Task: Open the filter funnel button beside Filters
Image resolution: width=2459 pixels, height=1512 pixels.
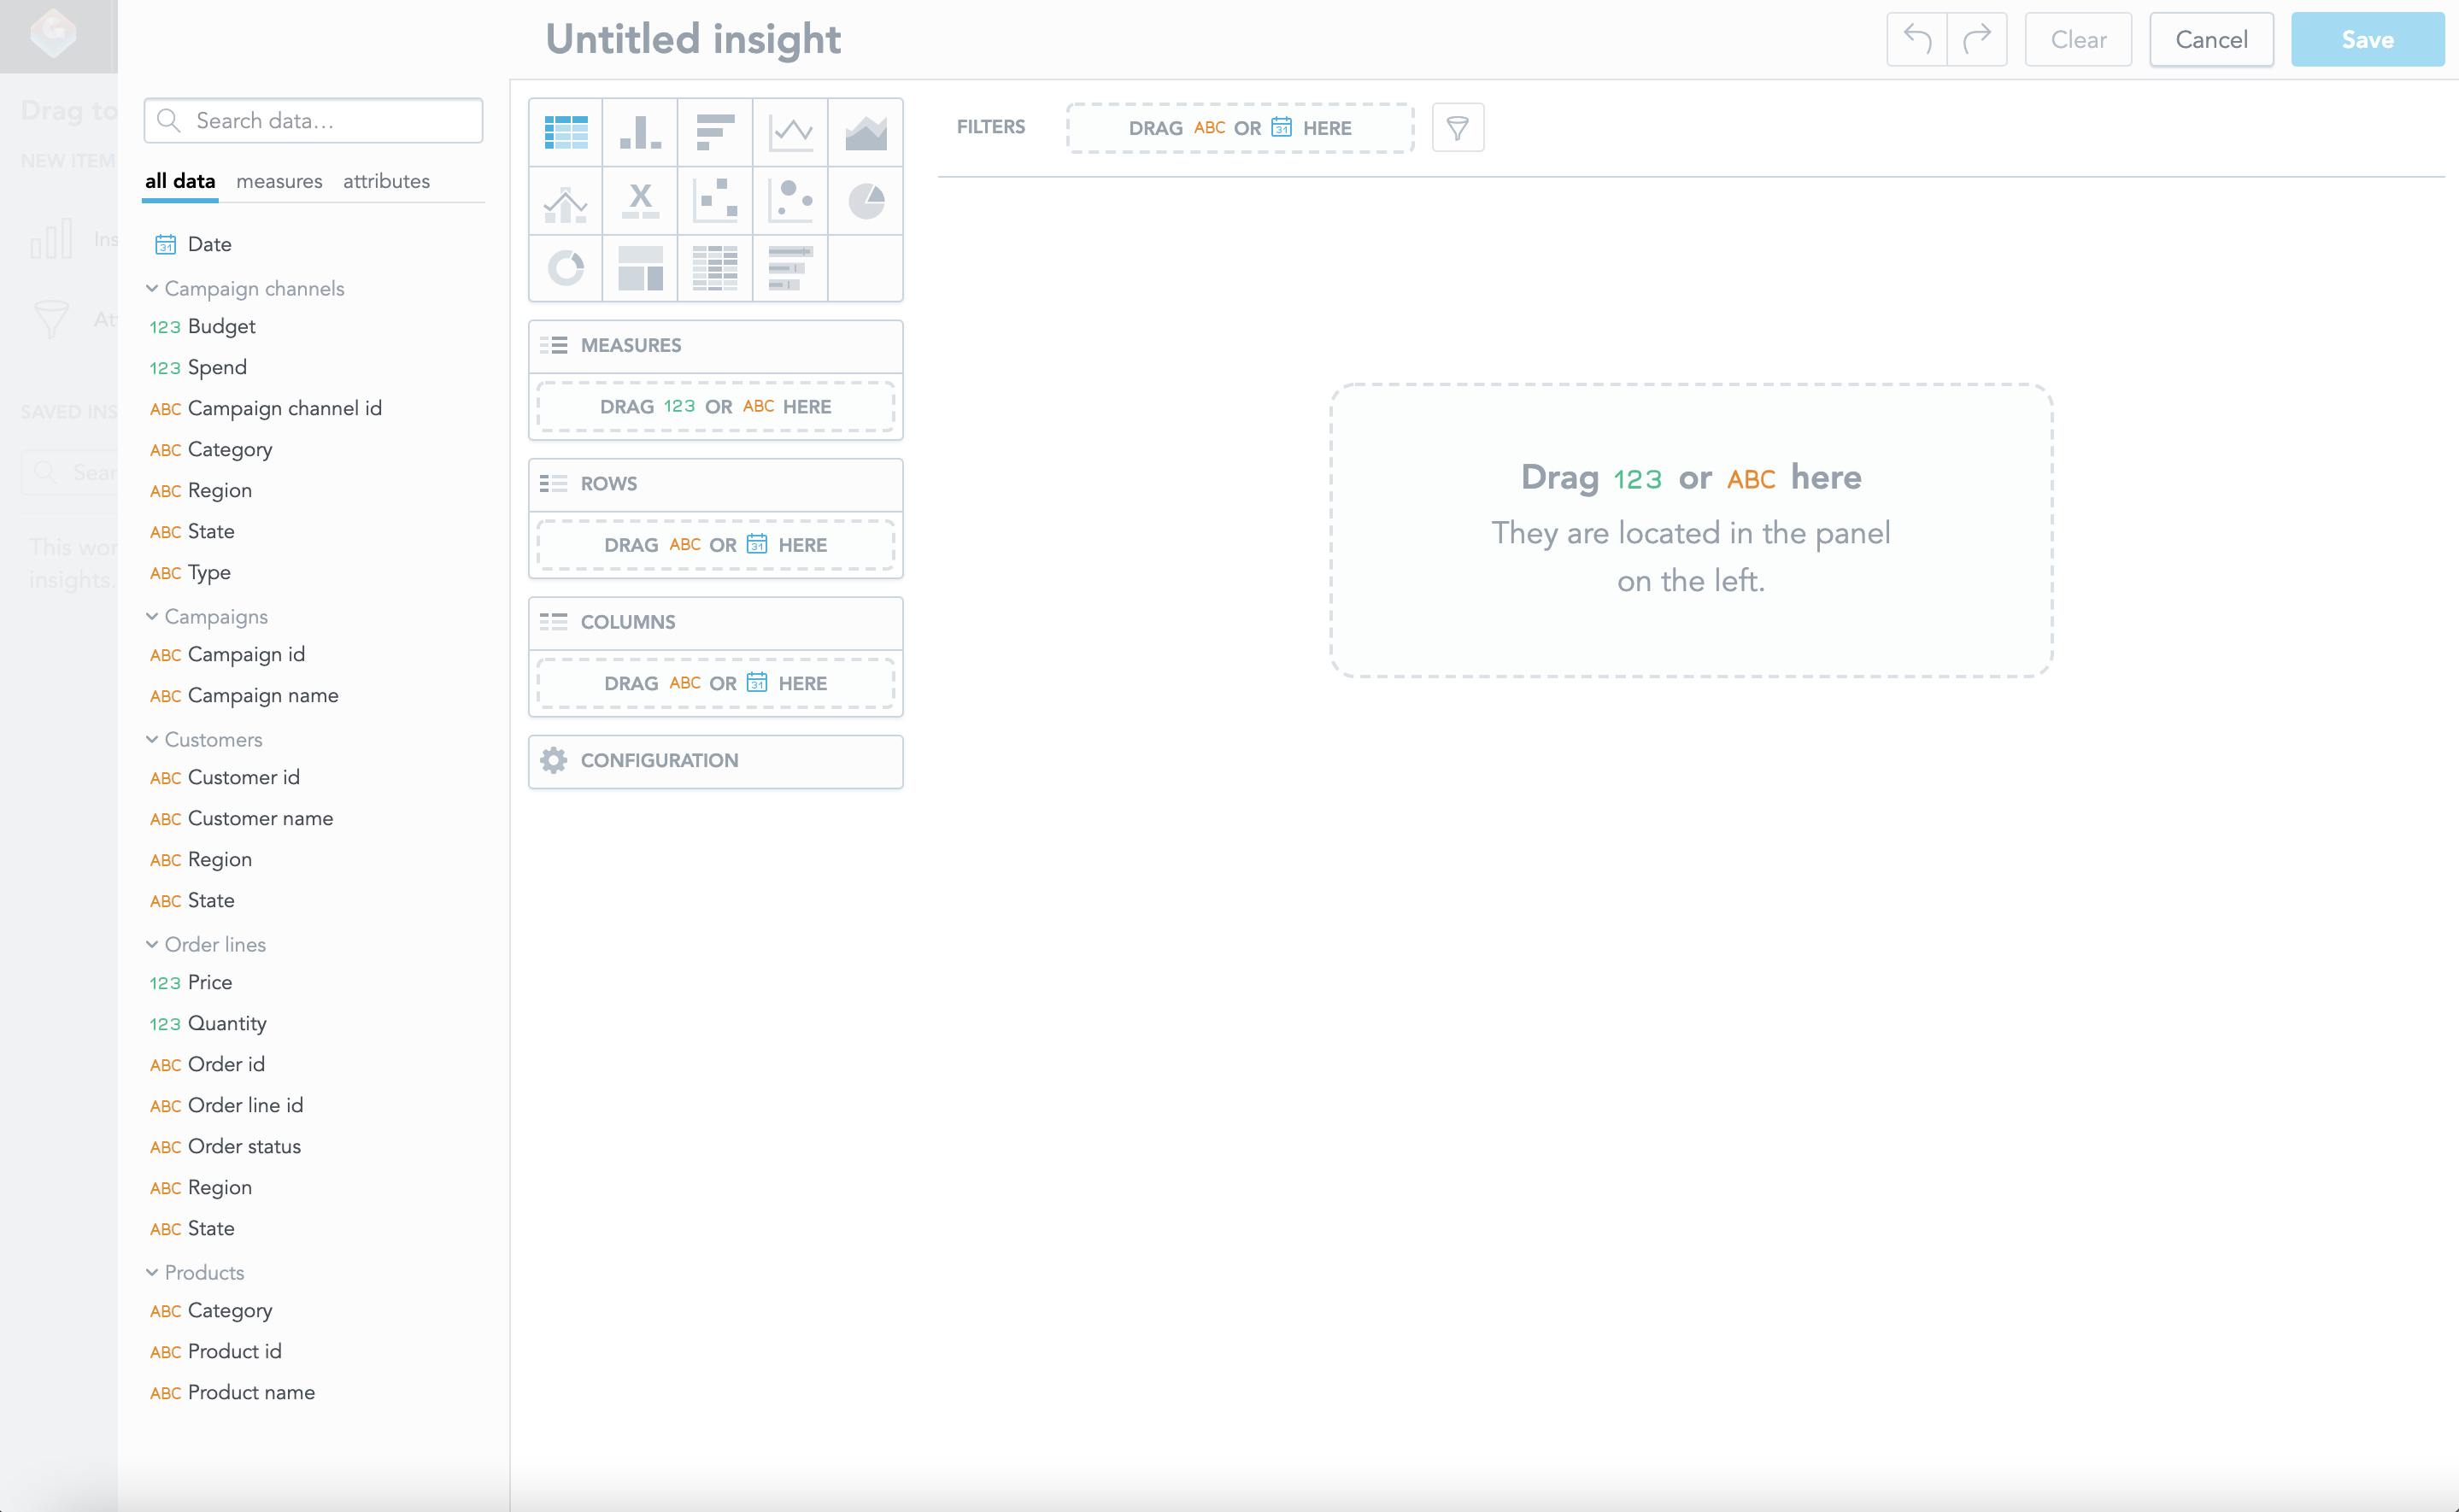Action: (1457, 128)
